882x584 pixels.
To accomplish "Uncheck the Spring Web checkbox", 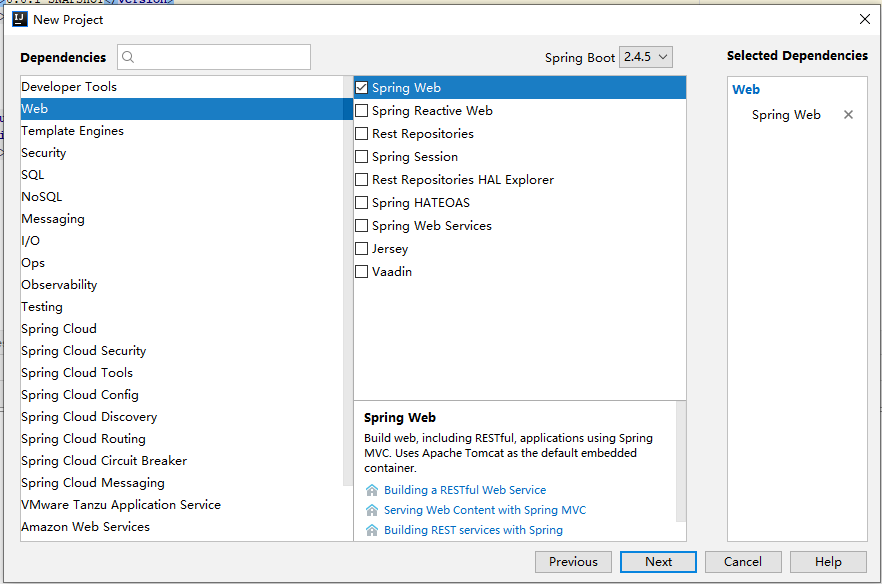I will tap(362, 88).
